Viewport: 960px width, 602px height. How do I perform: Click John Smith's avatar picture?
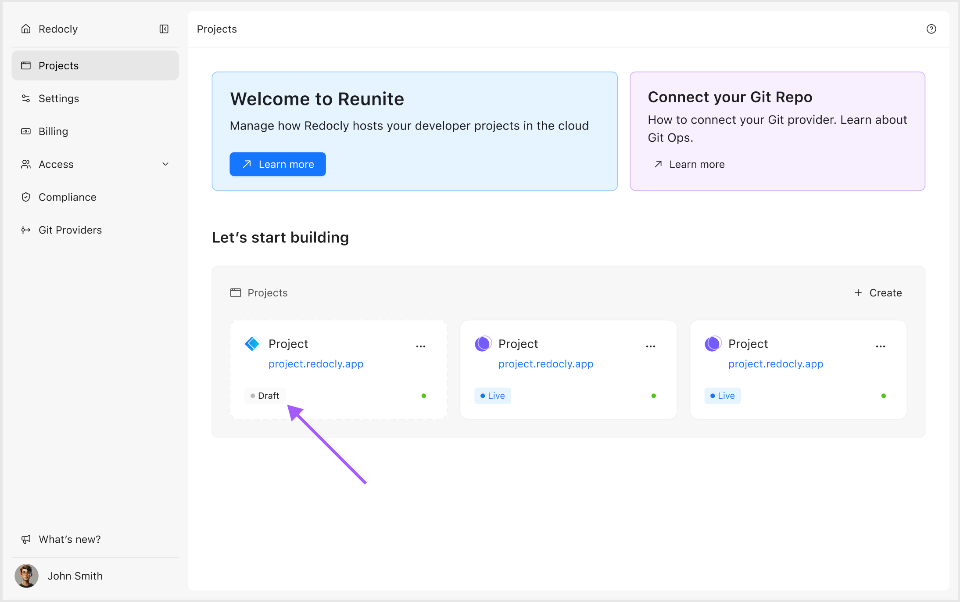pyautogui.click(x=26, y=576)
